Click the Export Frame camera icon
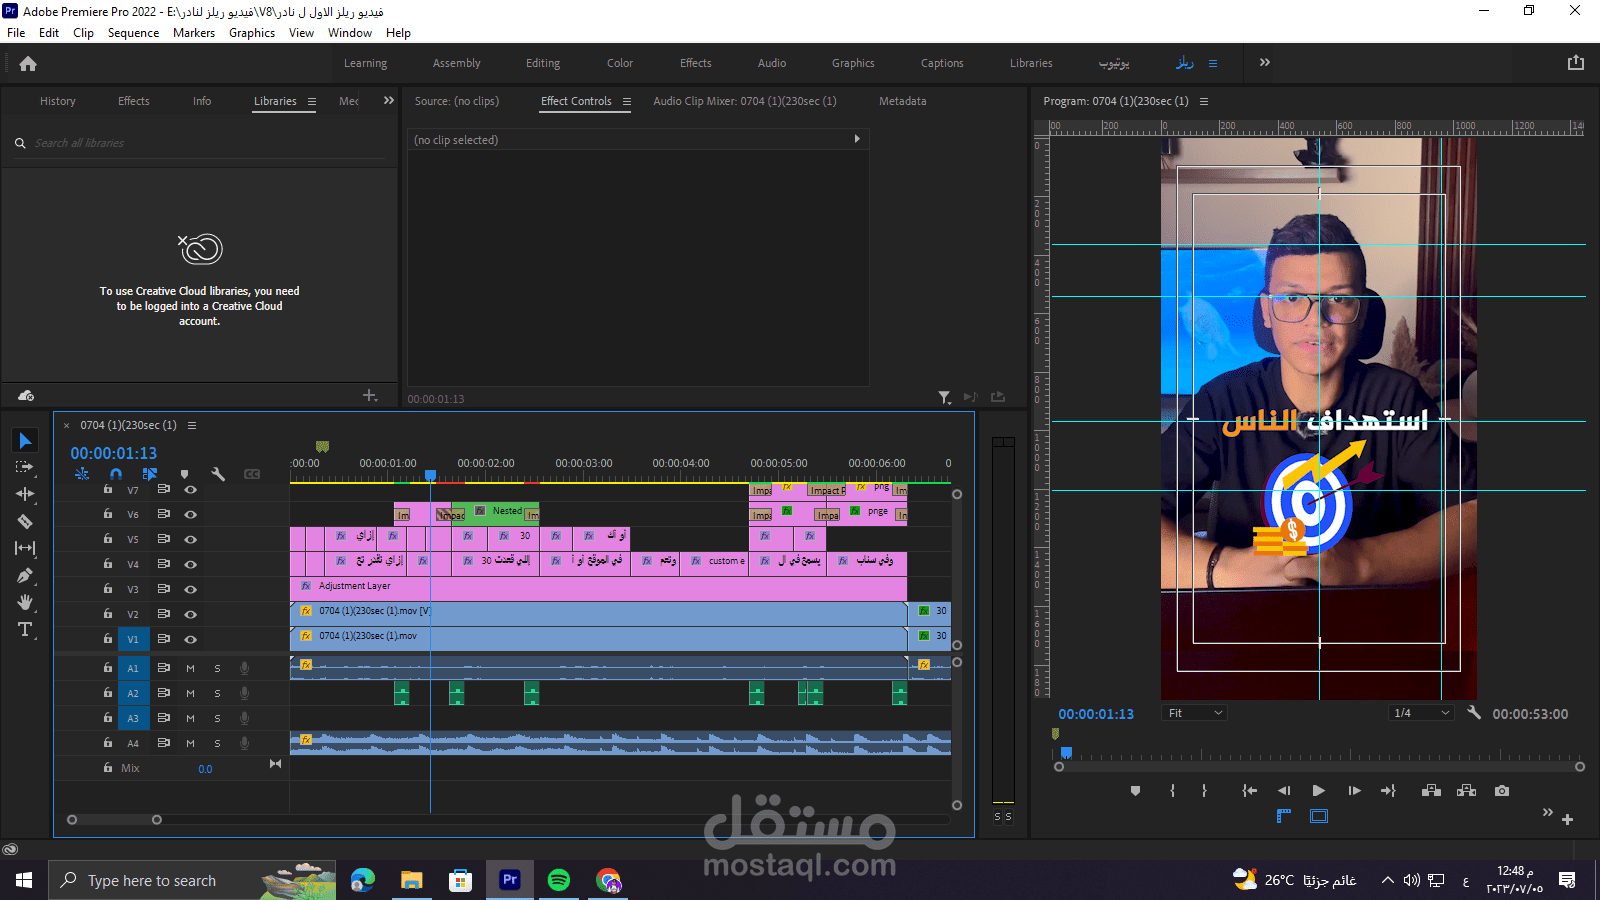1600x900 pixels. coord(1502,790)
